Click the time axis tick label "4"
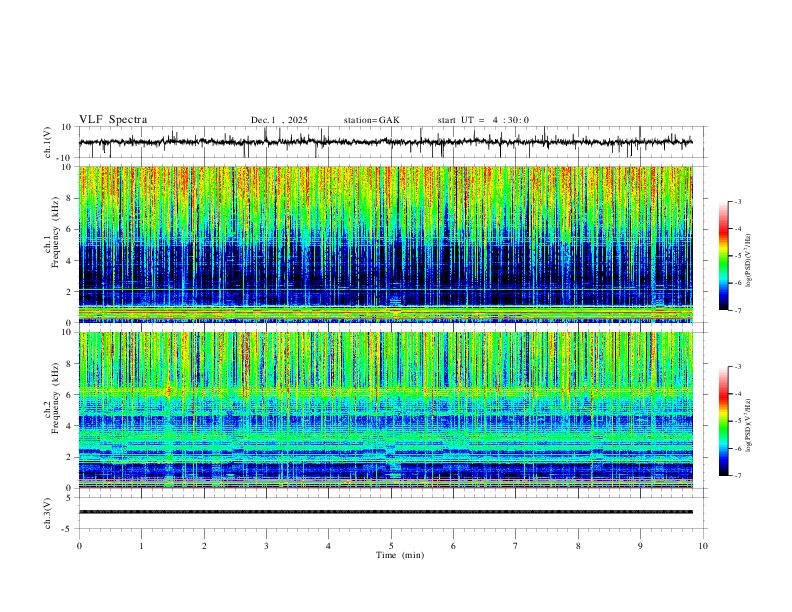 coord(328,546)
